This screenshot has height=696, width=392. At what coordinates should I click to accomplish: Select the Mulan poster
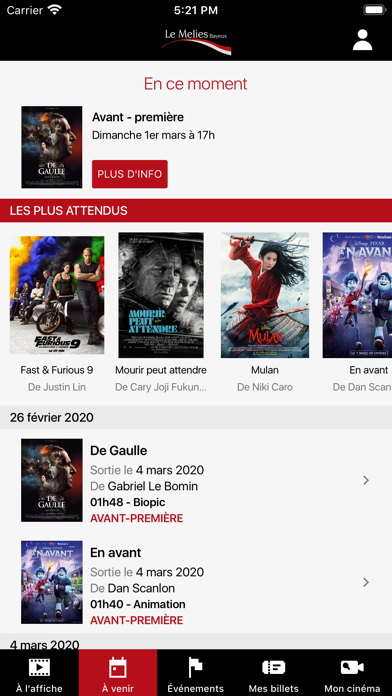pos(265,295)
